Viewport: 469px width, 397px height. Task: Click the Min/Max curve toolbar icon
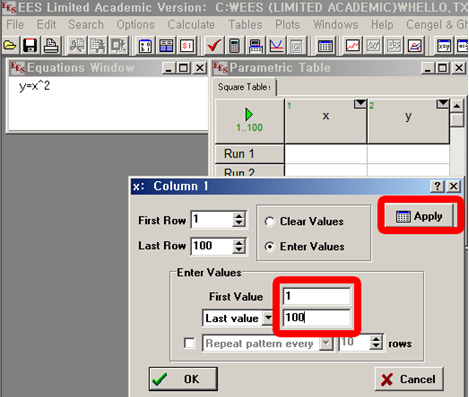pyautogui.click(x=276, y=45)
